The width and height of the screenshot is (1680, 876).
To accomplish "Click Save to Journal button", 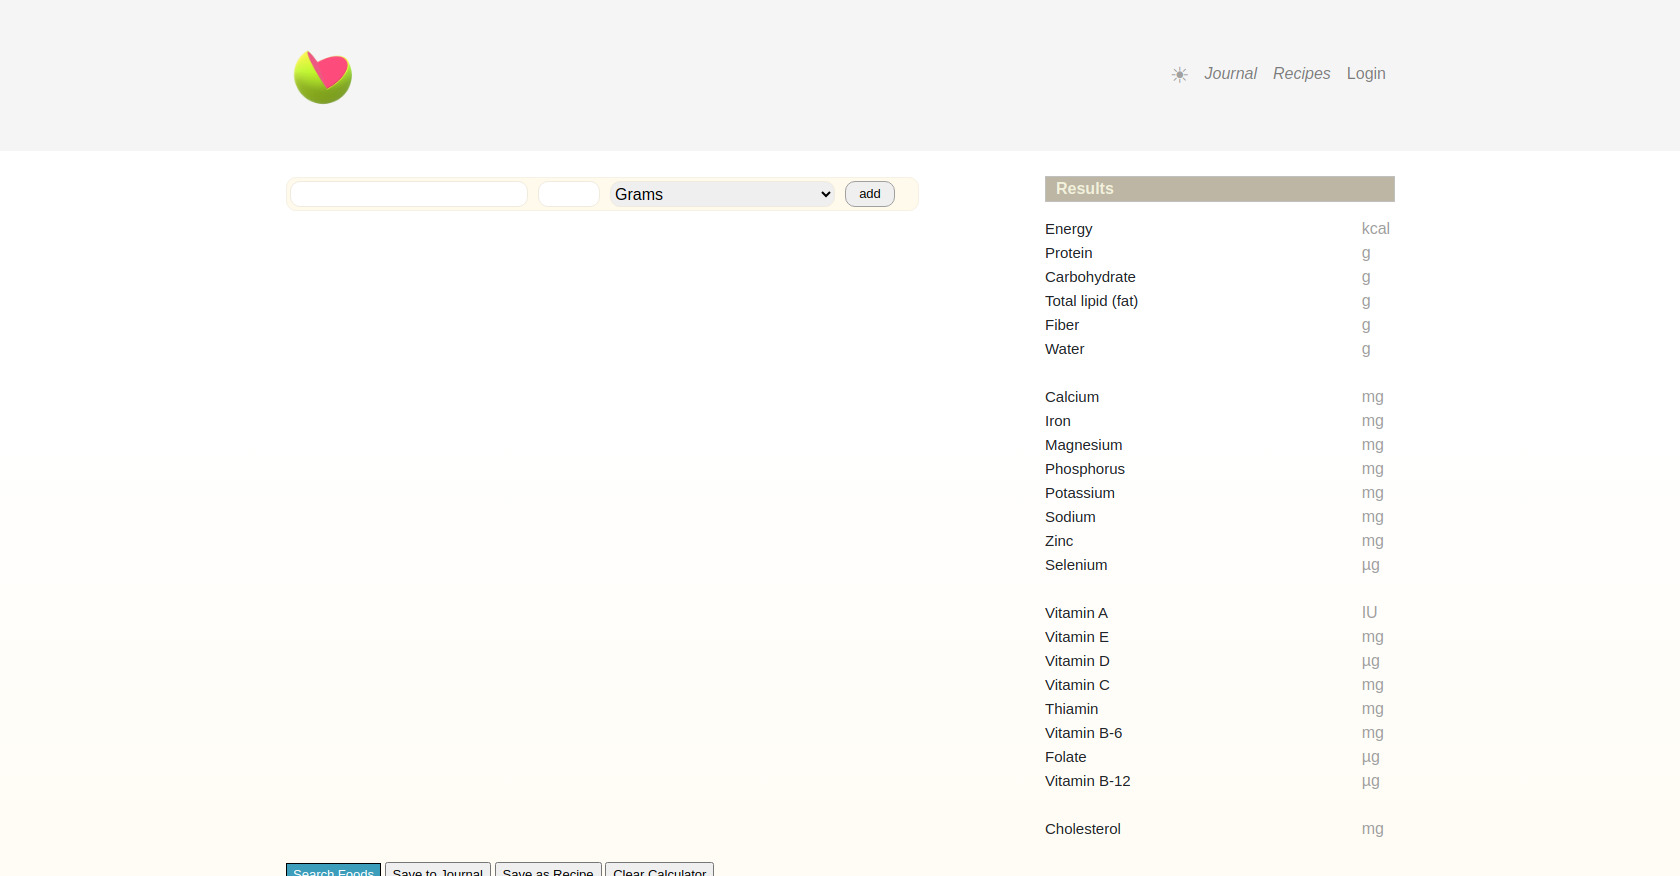I will (x=438, y=870).
